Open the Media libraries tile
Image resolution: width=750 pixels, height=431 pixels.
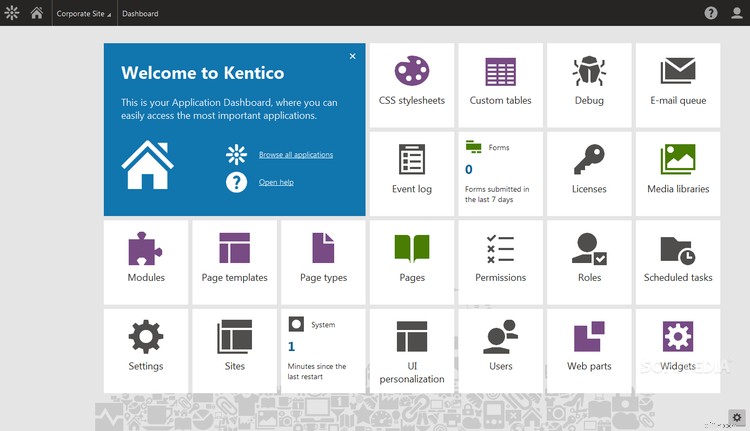pos(678,173)
